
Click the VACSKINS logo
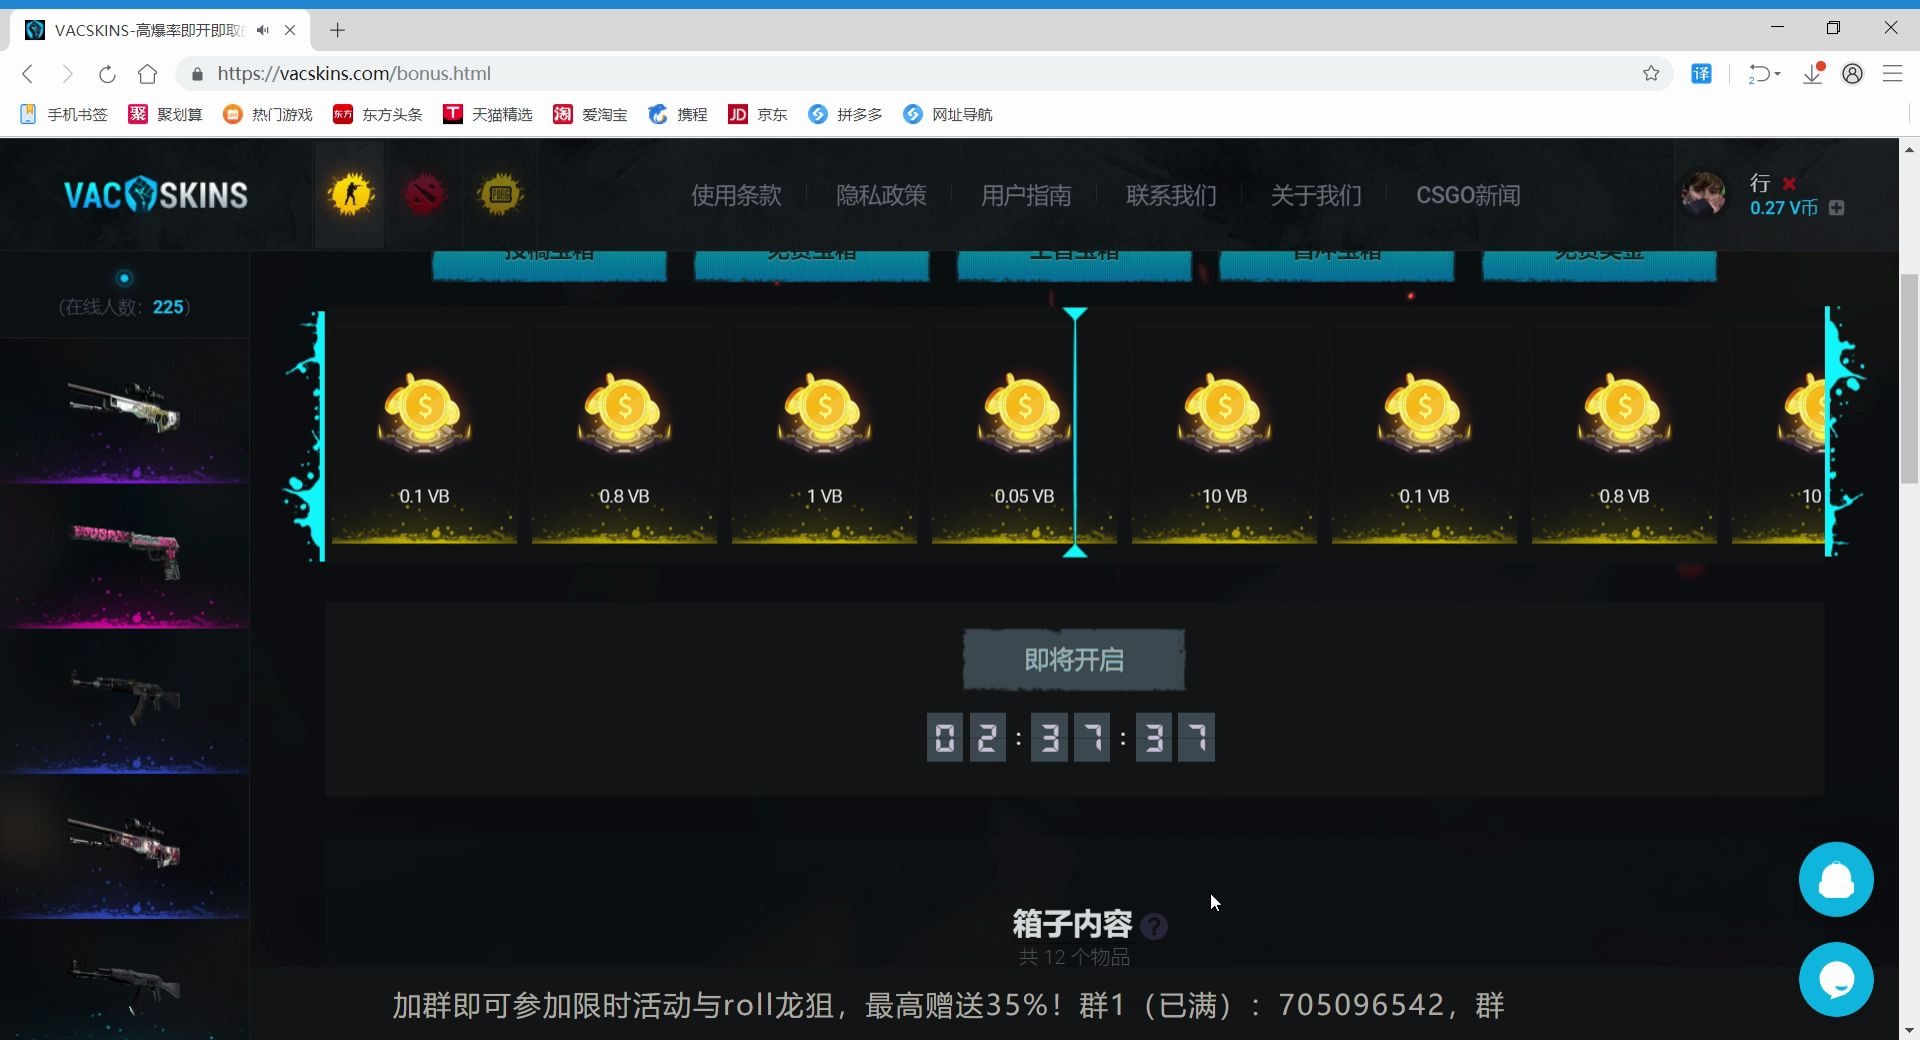click(155, 194)
